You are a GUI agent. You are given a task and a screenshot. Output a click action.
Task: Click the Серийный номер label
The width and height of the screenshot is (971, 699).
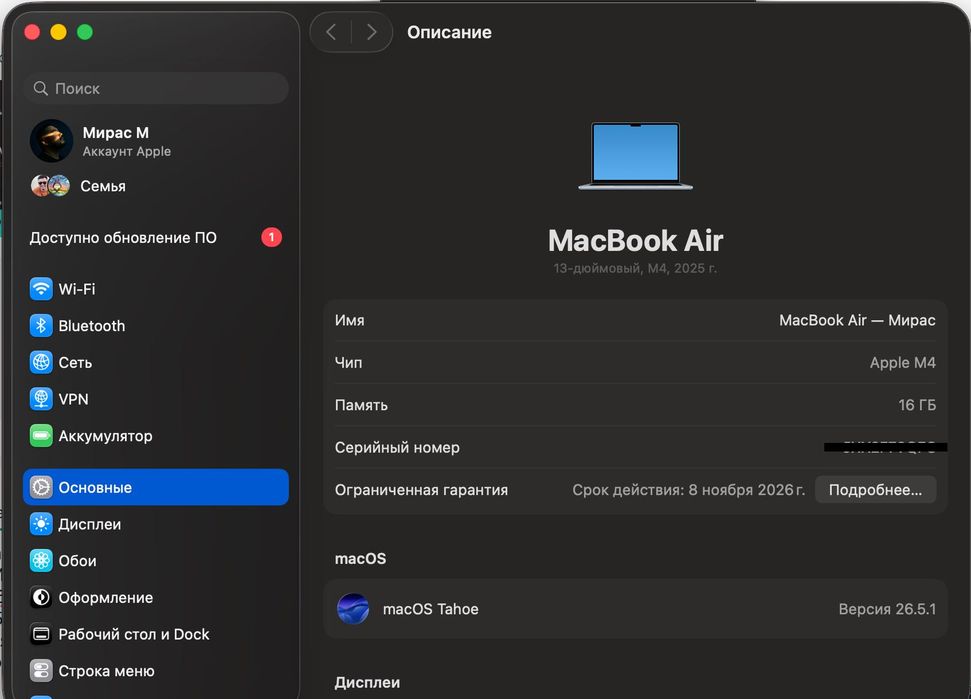coord(397,448)
